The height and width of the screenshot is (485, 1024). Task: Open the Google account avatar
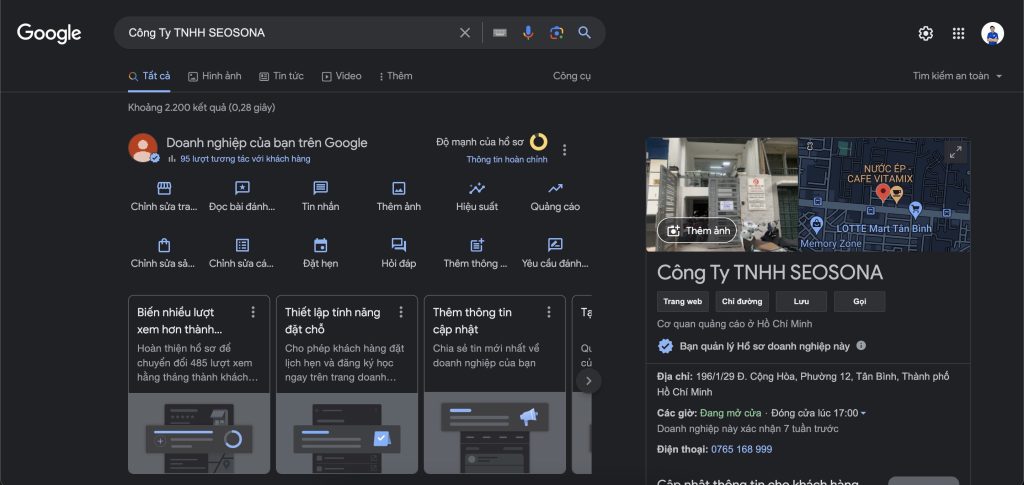tap(992, 33)
